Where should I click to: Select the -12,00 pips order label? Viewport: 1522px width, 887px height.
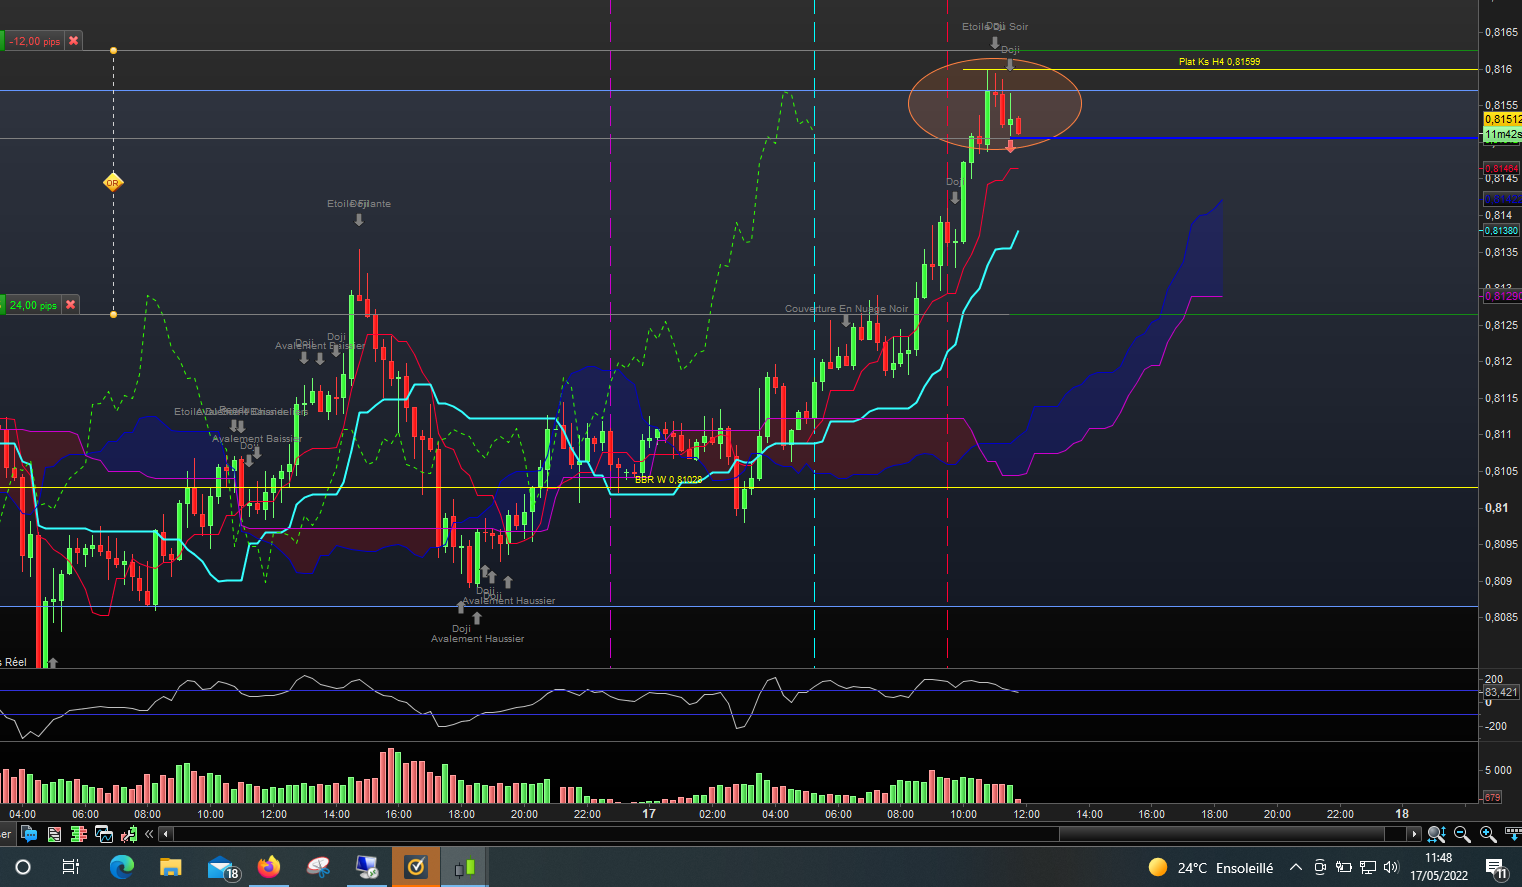pos(35,41)
